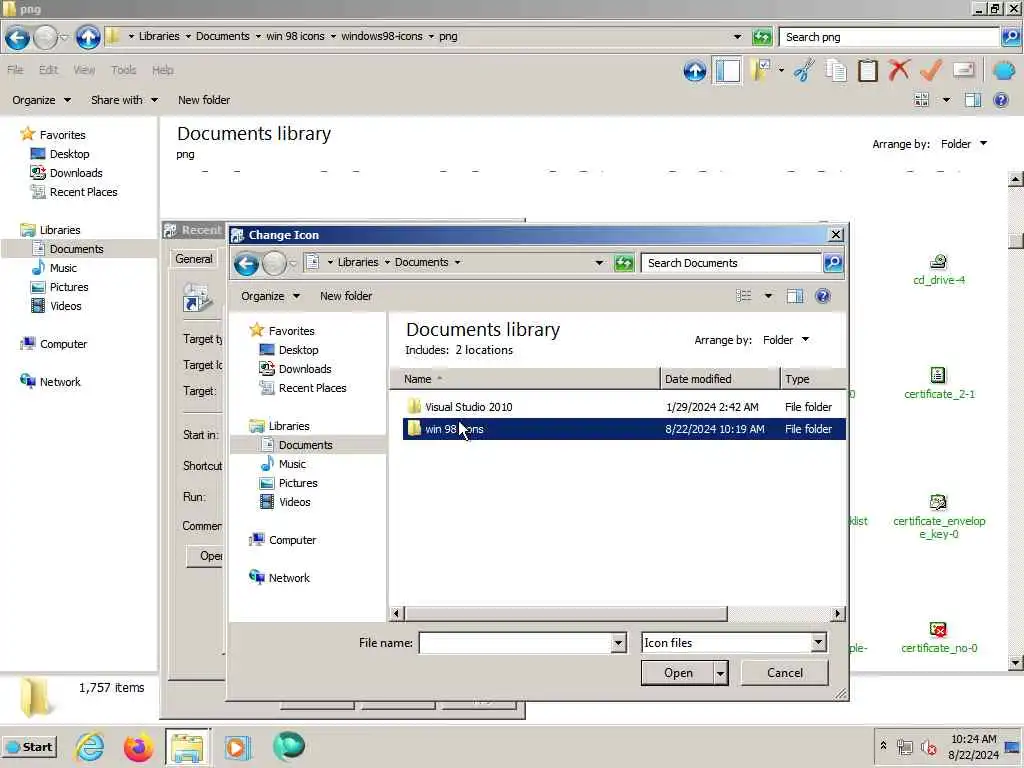Click Cut scissors icon in png toolbar
Image resolution: width=1024 pixels, height=768 pixels.
click(804, 71)
